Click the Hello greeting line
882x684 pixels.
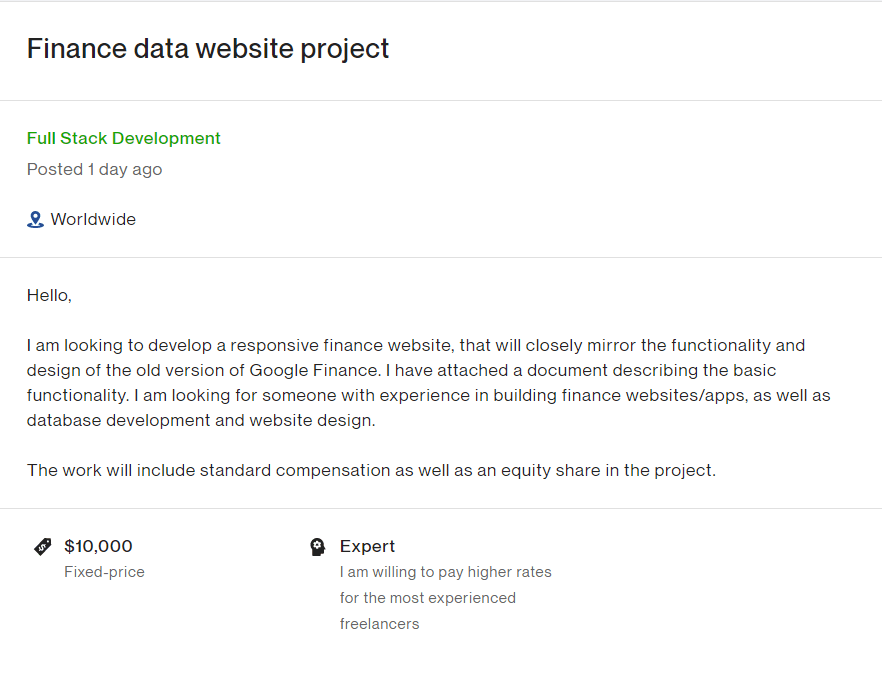coord(50,295)
